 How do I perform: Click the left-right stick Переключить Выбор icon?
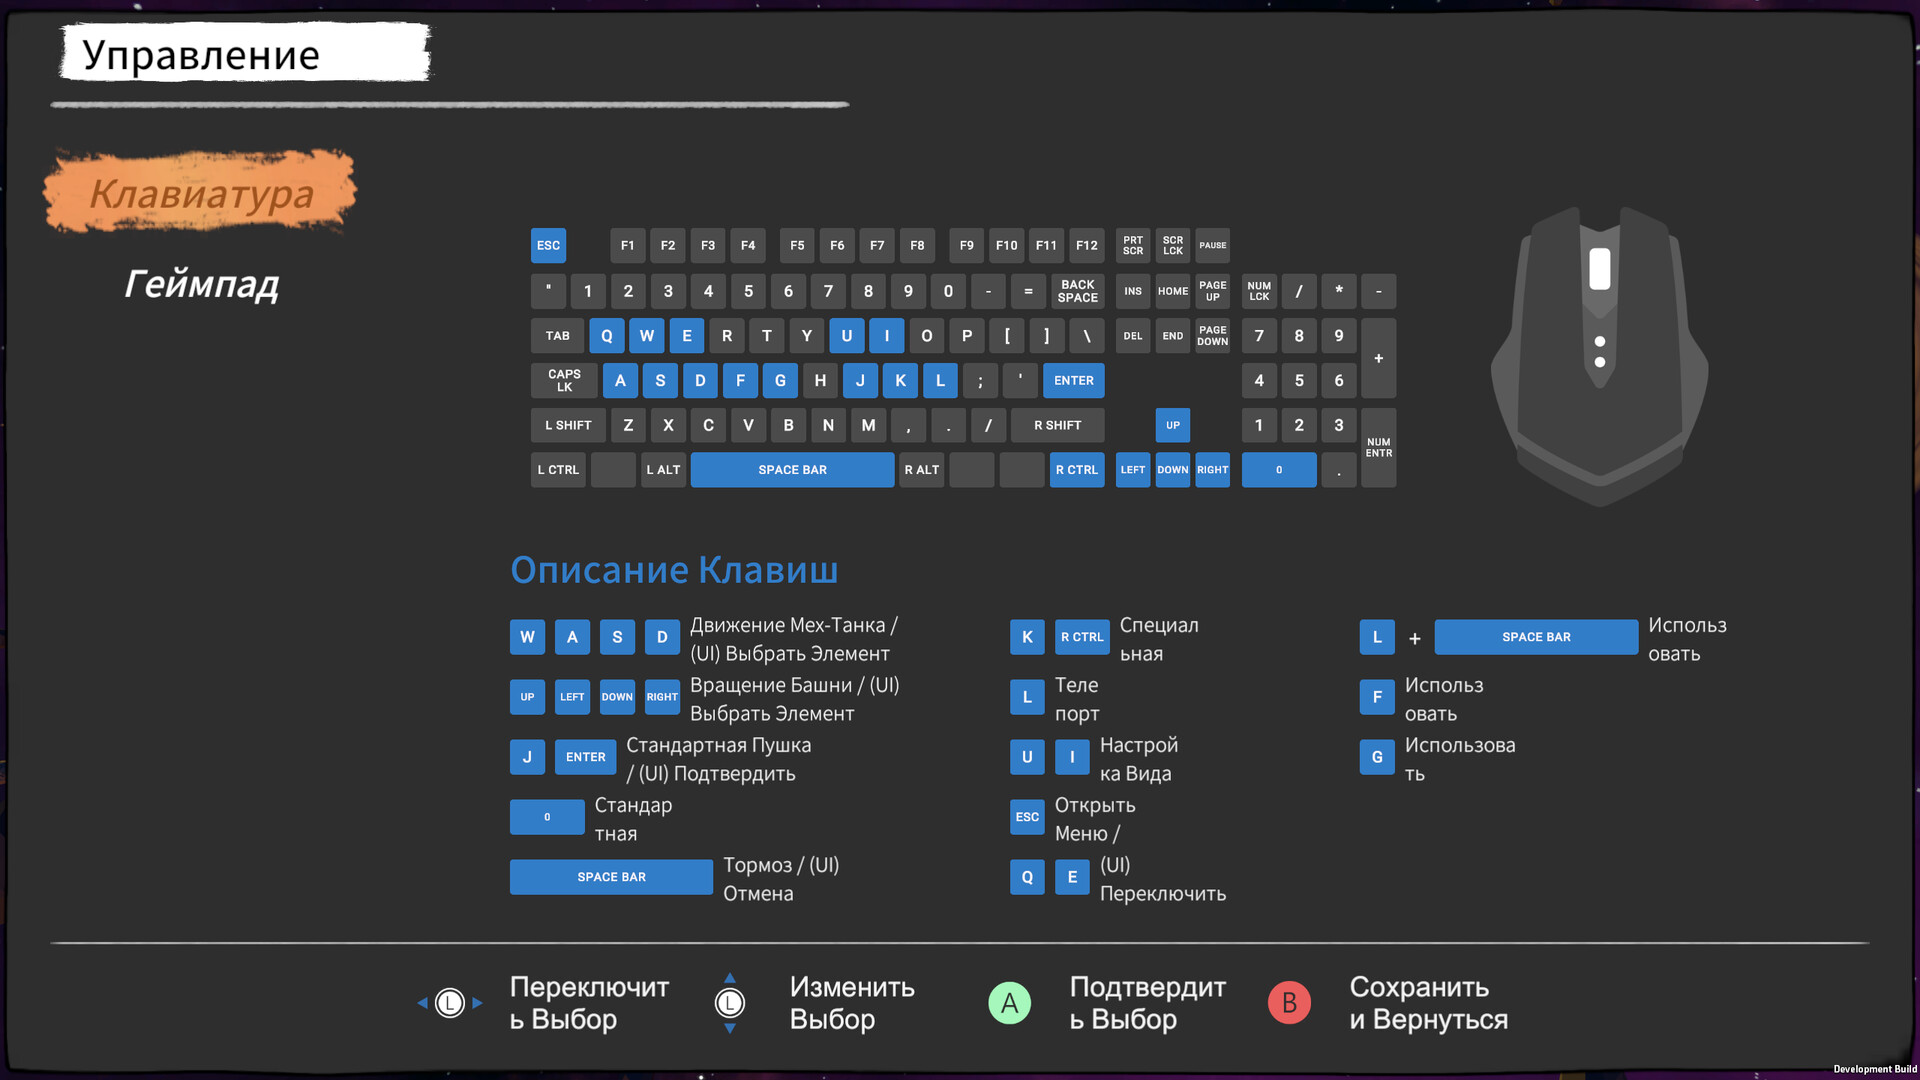[x=450, y=1003]
